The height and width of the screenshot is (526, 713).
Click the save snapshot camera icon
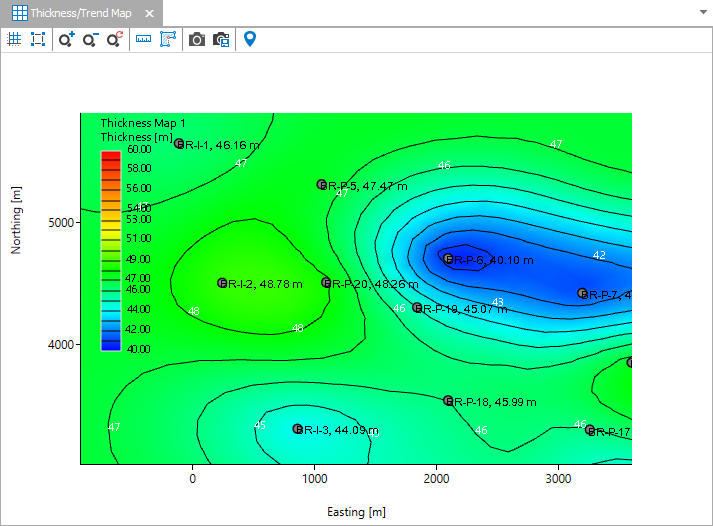(x=221, y=39)
